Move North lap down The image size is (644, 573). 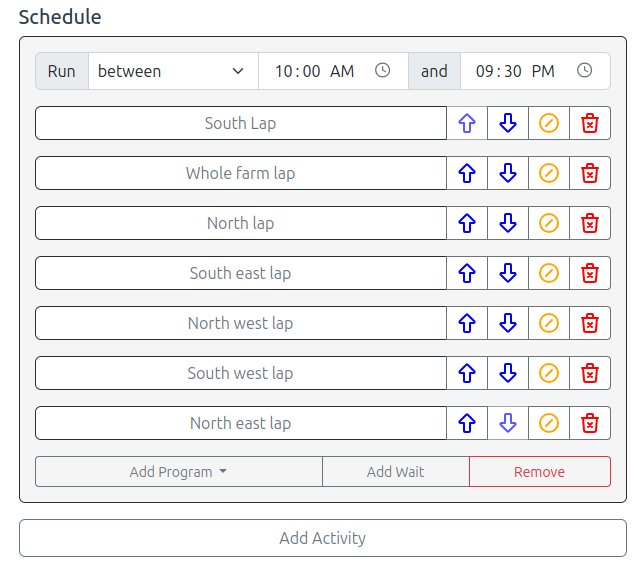[508, 223]
